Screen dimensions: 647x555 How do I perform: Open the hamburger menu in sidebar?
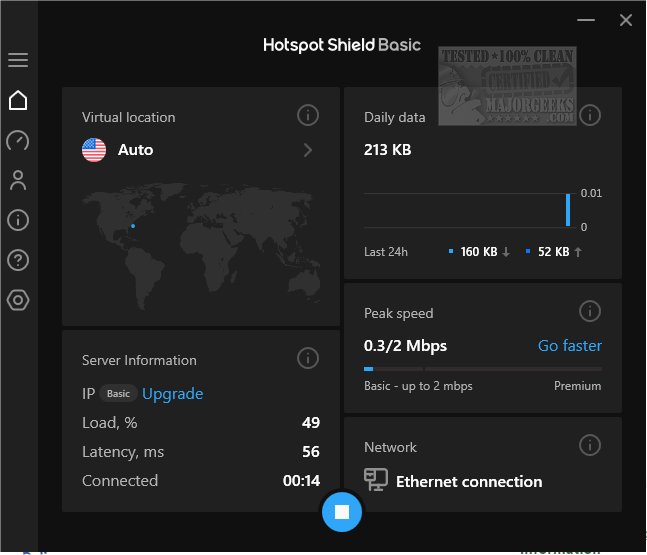point(18,60)
